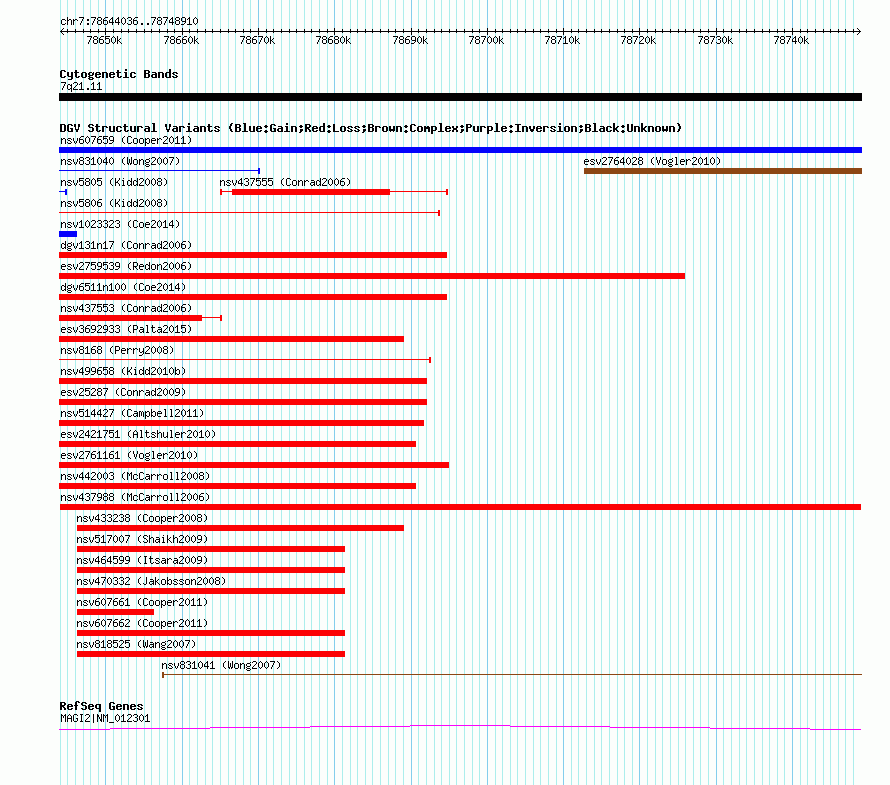The image size is (890, 785).
Task: Open nsv517007 (Shaikh2009) variant
Action: click(142, 539)
